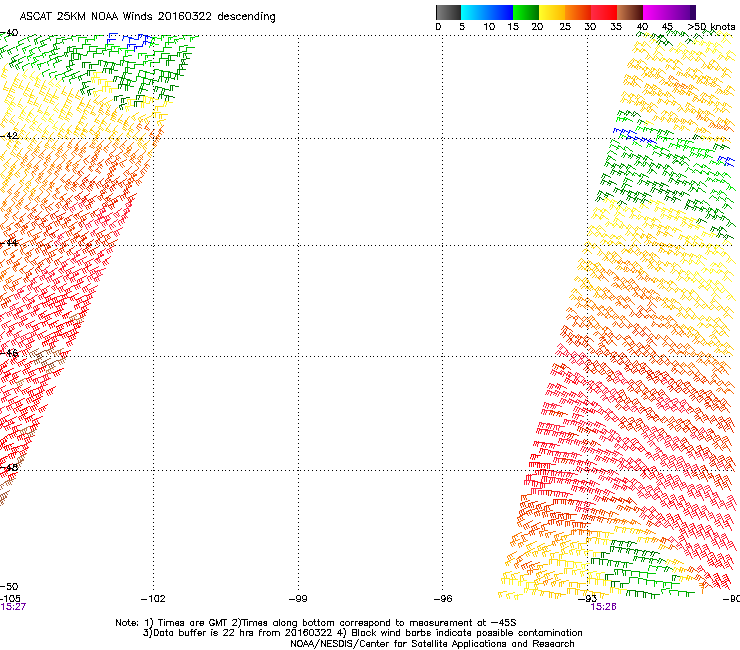Click the red 30-35 knots legend segment
The width and height of the screenshot is (740, 650).
(x=604, y=12)
